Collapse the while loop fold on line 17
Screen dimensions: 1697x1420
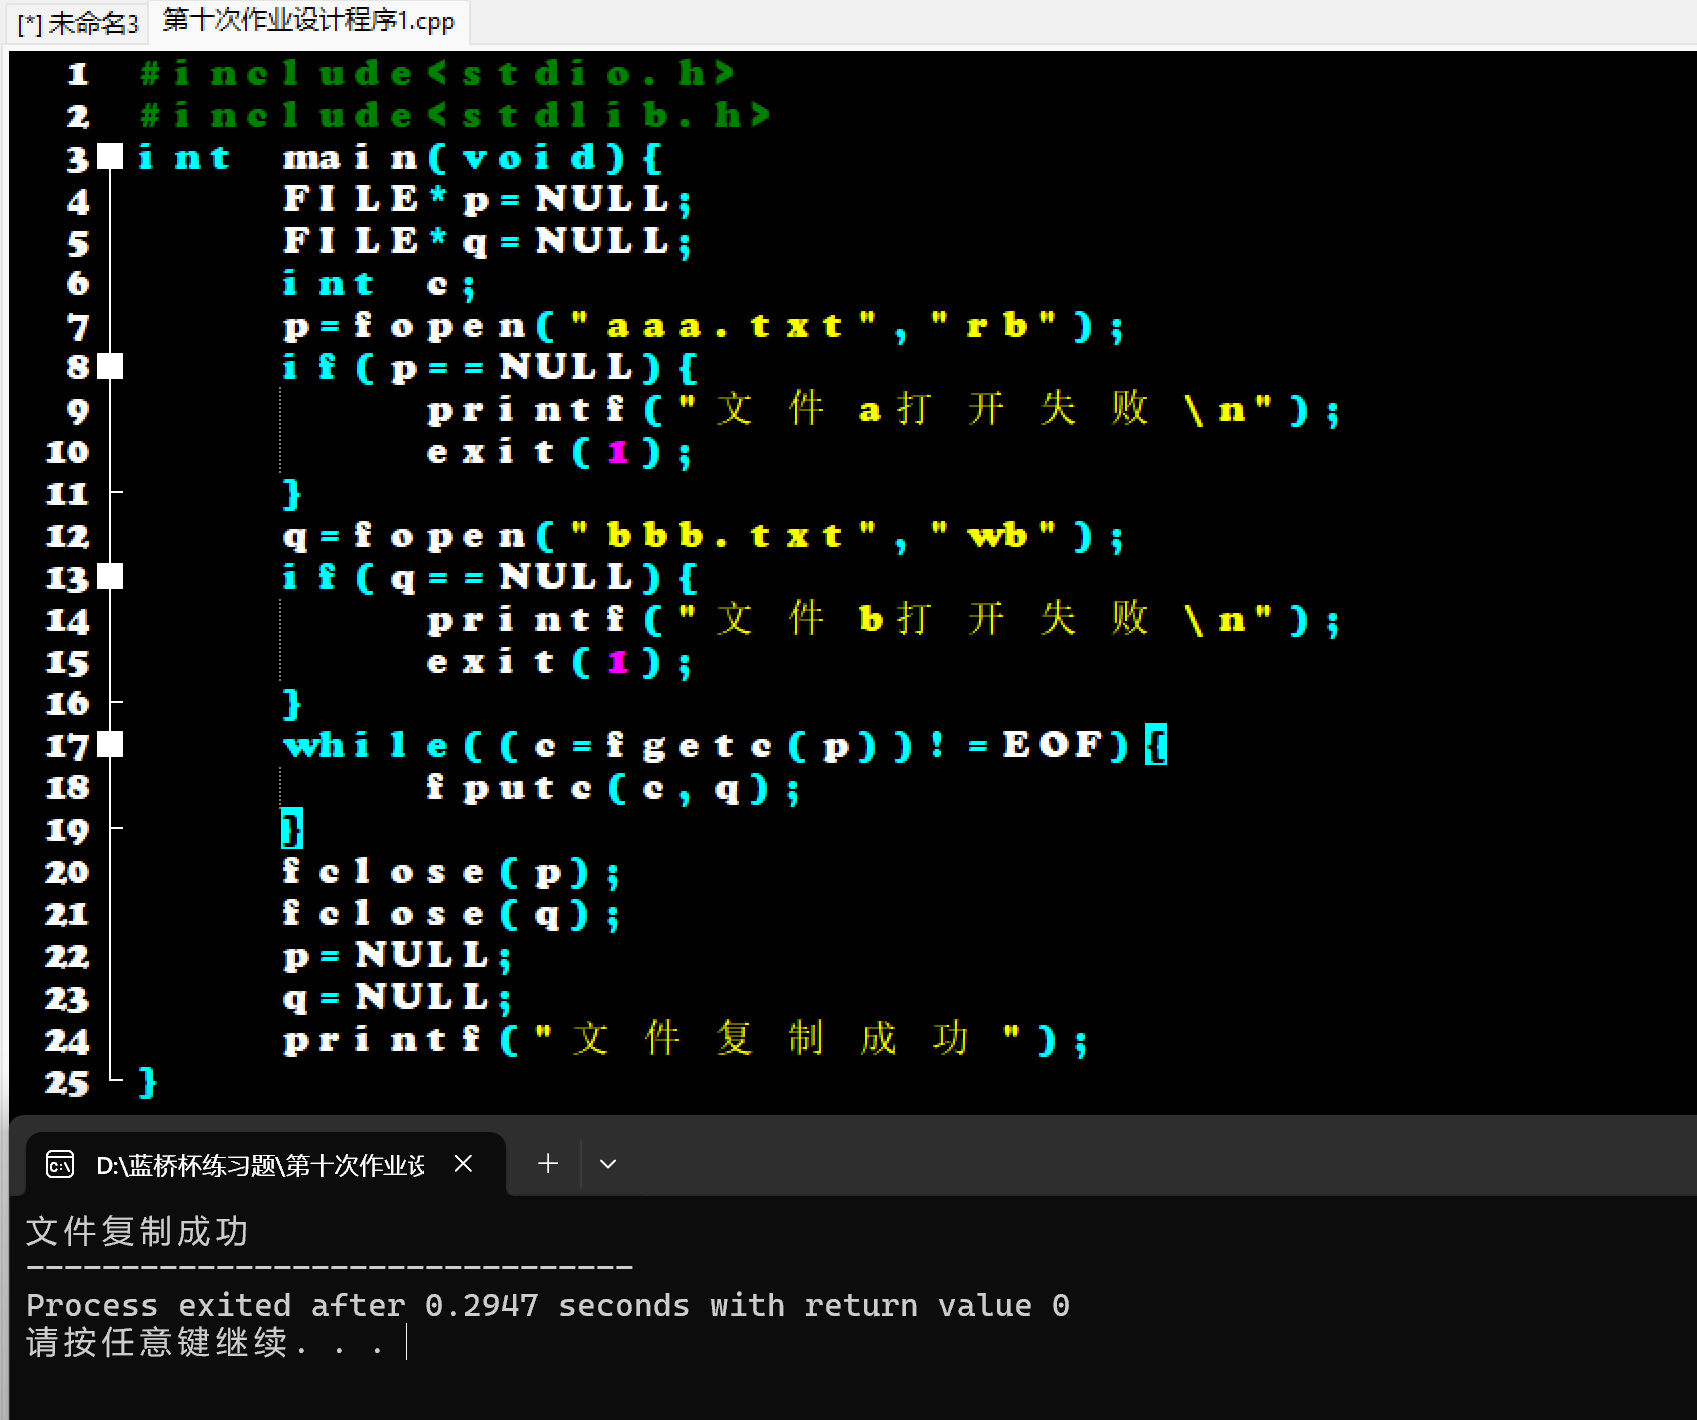click(111, 745)
